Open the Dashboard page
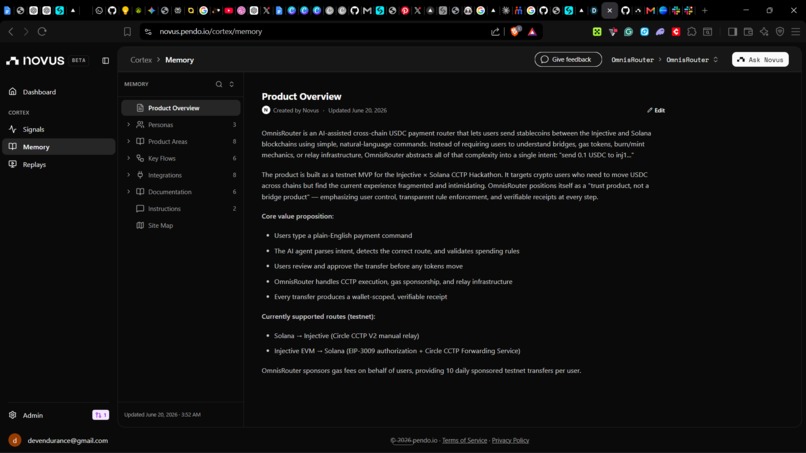Image resolution: width=806 pixels, height=453 pixels. (39, 92)
